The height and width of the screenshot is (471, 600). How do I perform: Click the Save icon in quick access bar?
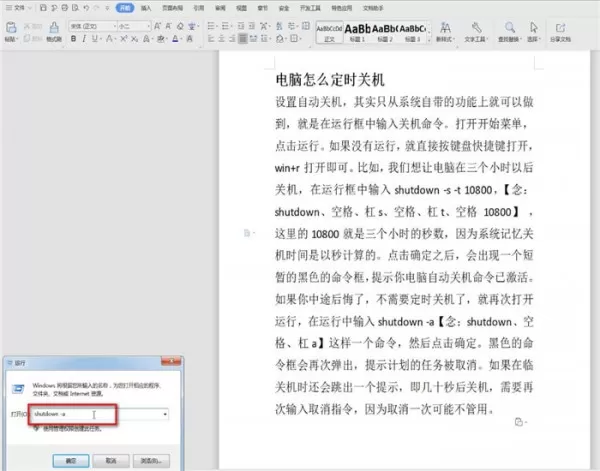(x=43, y=8)
